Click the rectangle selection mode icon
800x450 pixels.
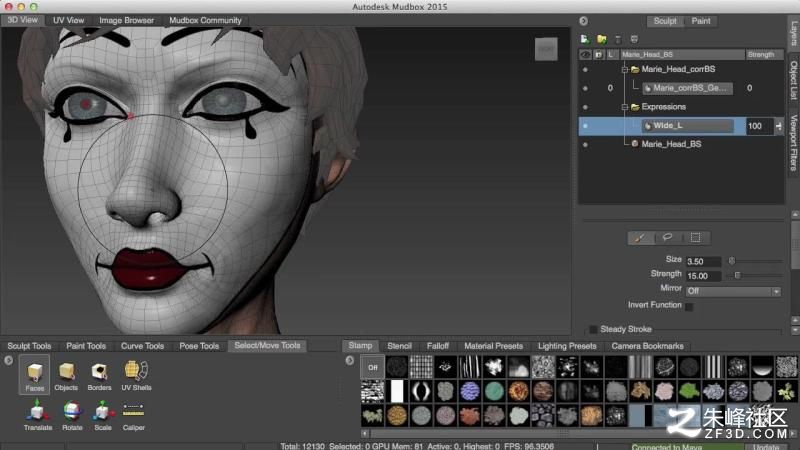[695, 238]
